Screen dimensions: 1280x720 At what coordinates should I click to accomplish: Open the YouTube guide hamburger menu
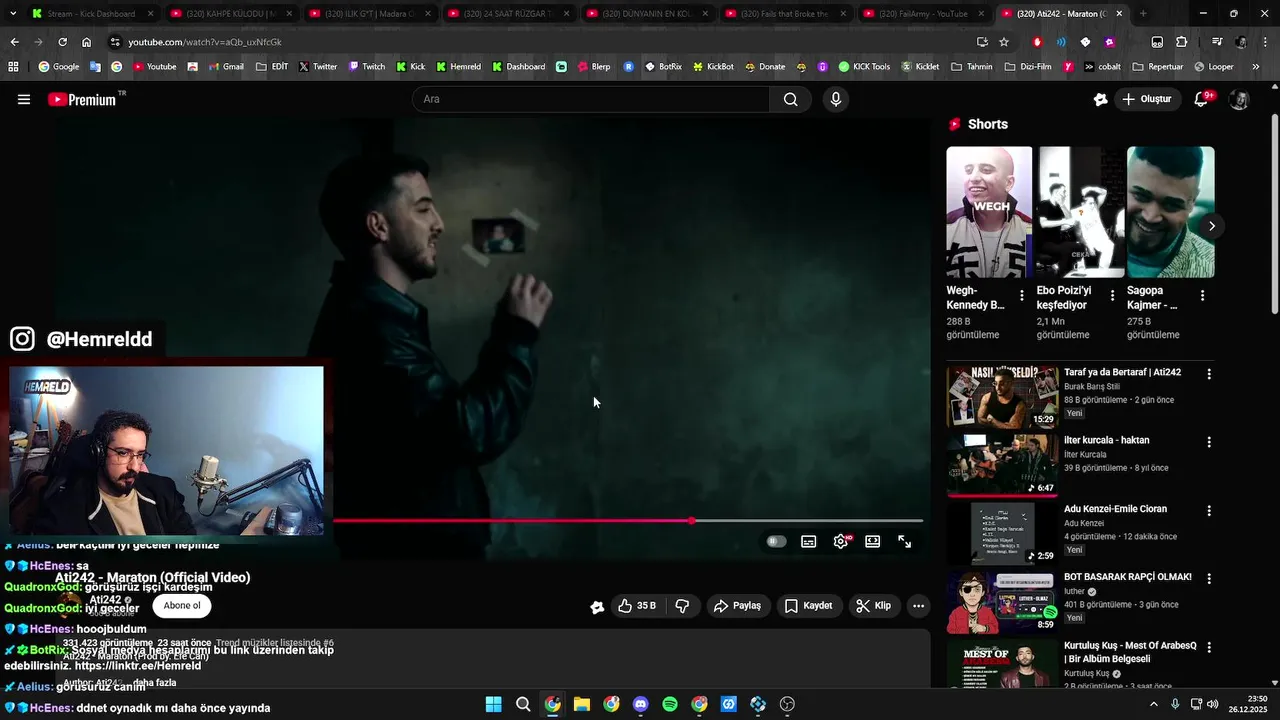coord(24,99)
